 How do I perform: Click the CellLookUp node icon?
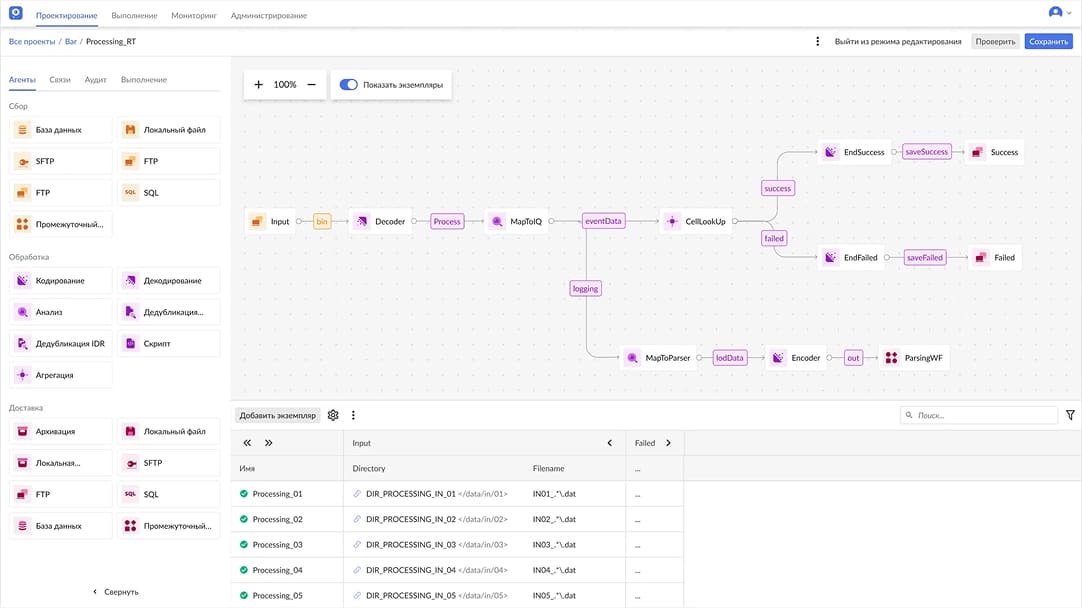click(x=672, y=221)
